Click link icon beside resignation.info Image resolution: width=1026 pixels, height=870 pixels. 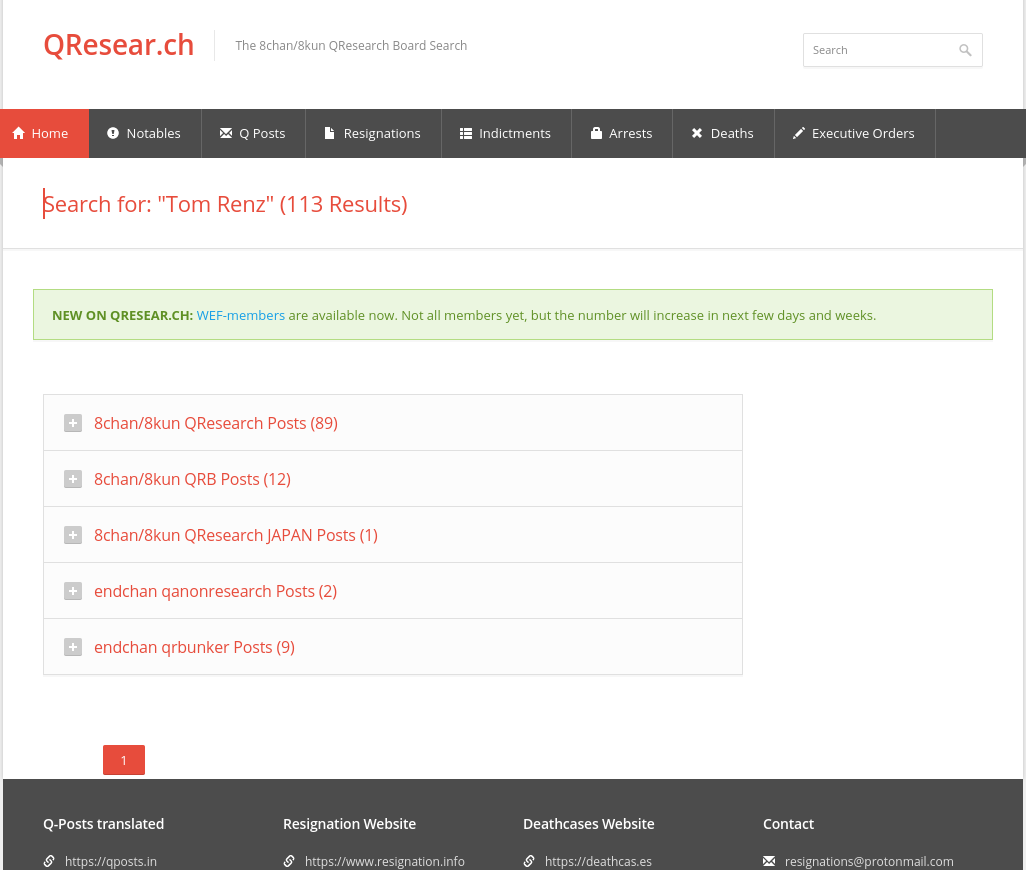coord(289,861)
